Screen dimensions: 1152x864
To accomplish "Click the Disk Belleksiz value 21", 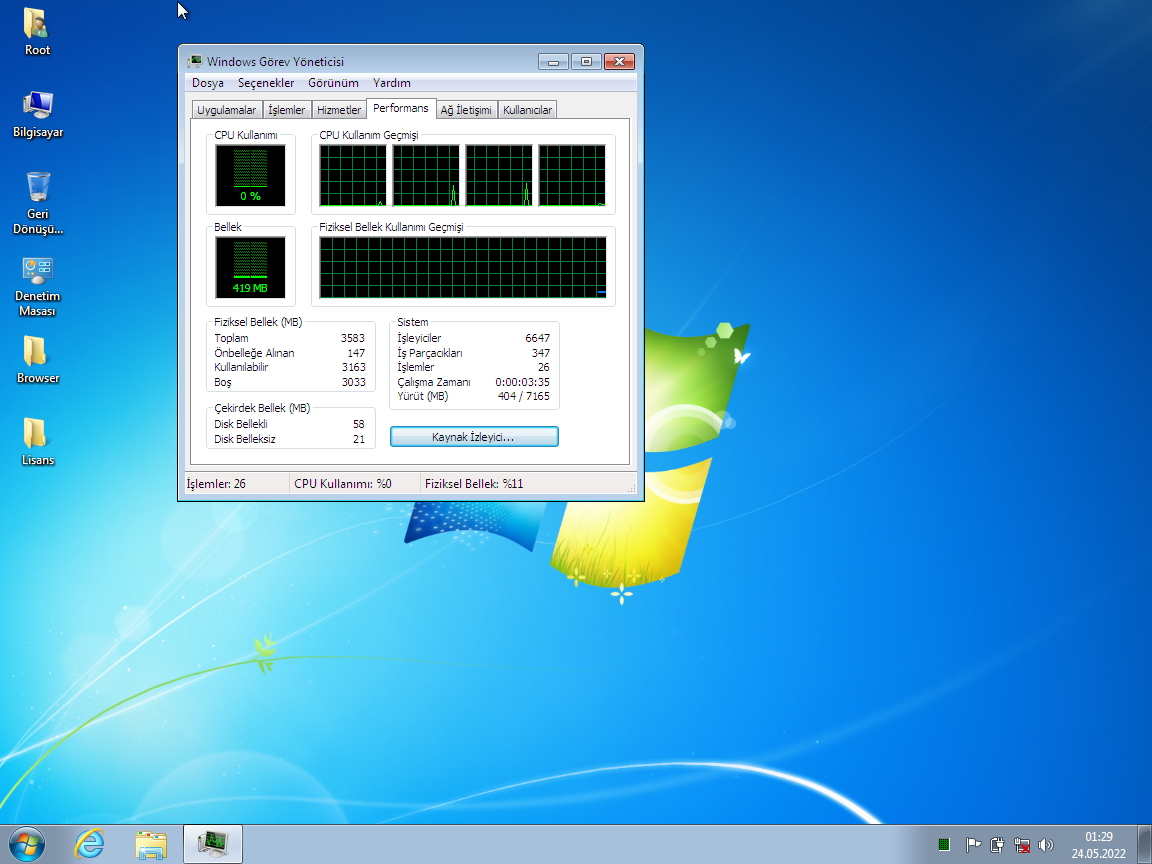I will [359, 439].
